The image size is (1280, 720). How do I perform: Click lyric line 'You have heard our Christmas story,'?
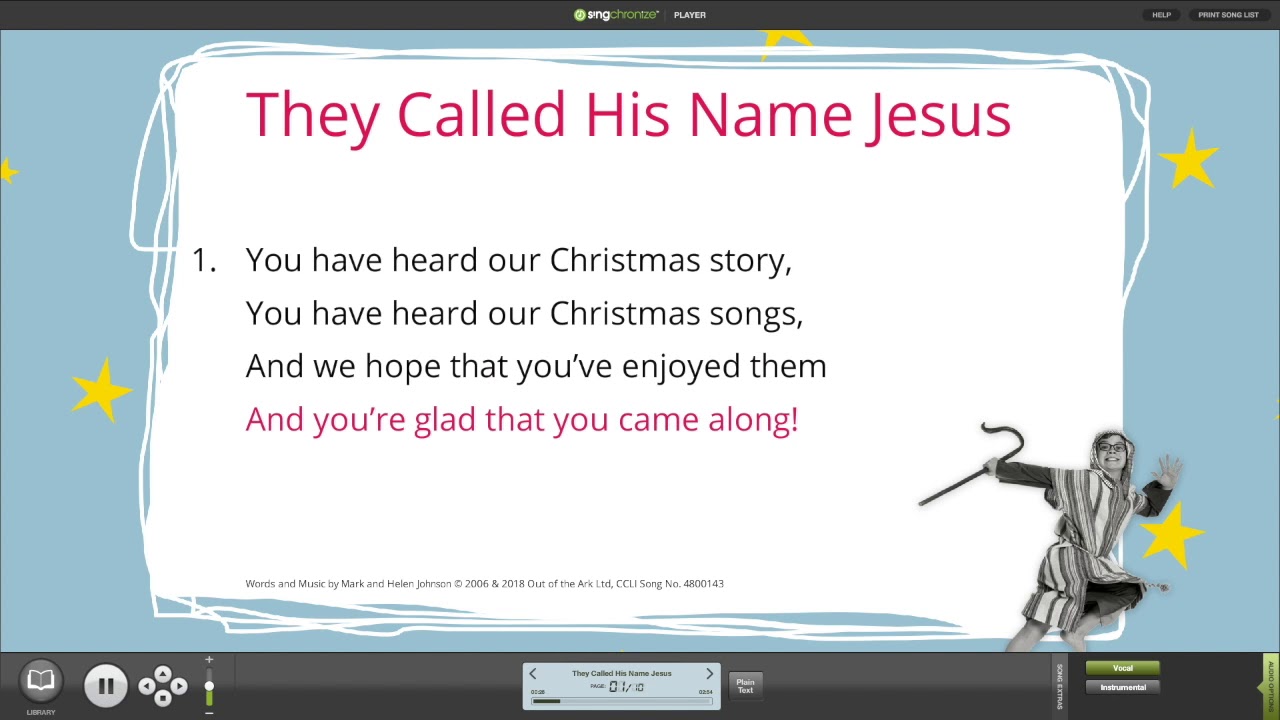click(519, 260)
